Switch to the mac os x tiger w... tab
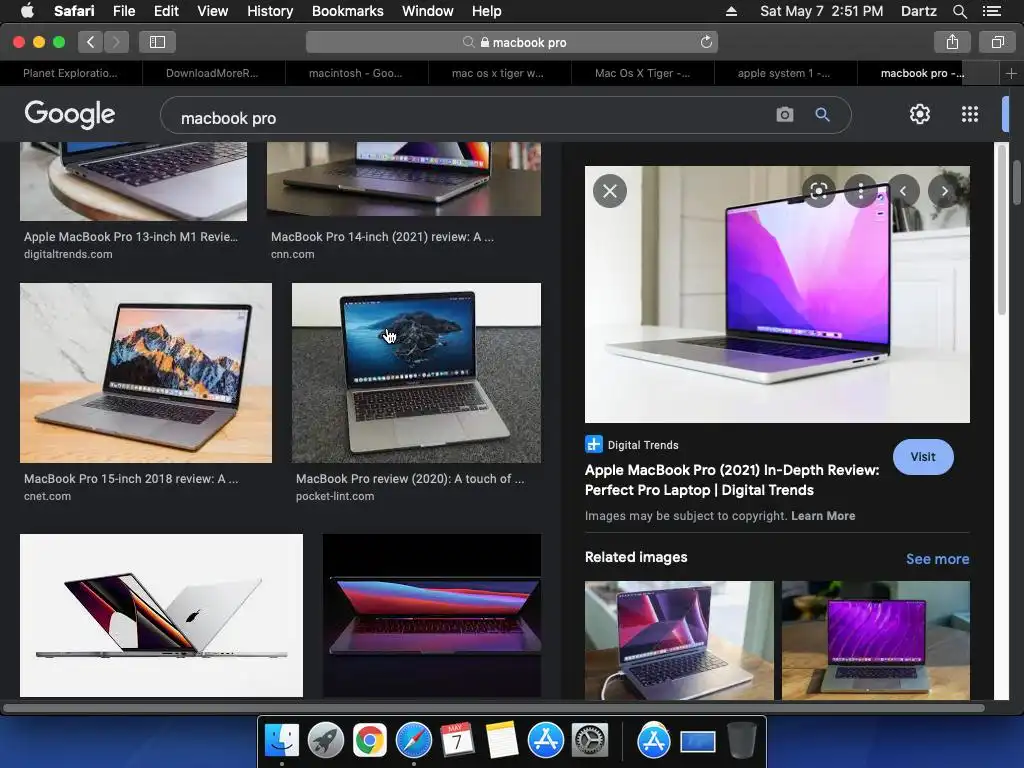1024x768 pixels. 498,73
